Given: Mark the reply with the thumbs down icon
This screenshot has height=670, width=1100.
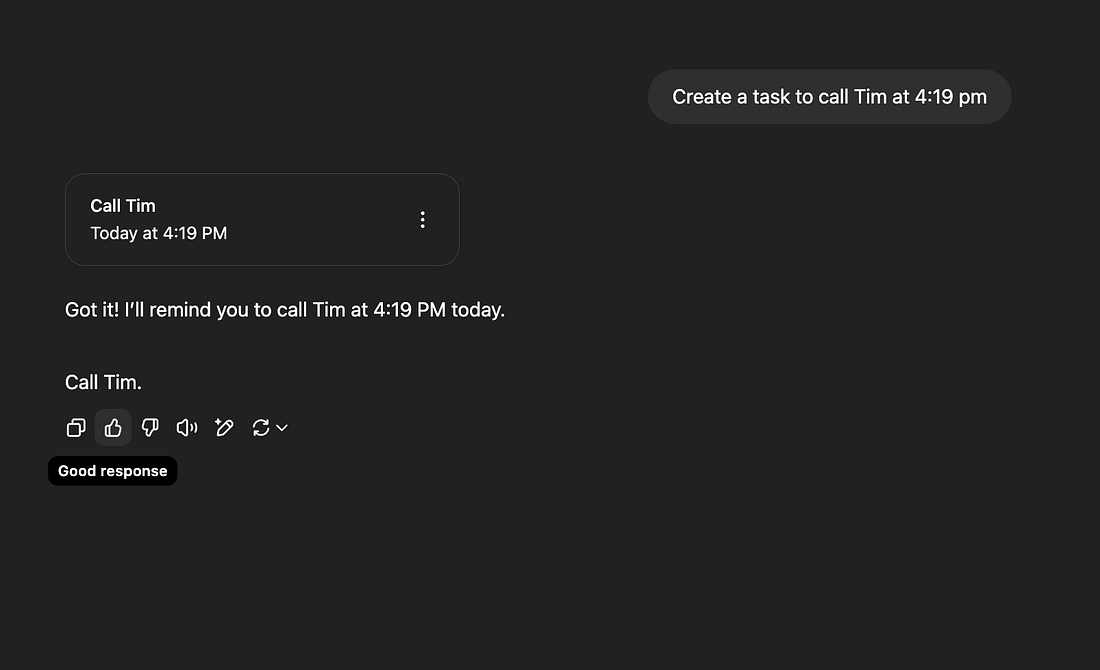Looking at the screenshot, I should coord(150,428).
